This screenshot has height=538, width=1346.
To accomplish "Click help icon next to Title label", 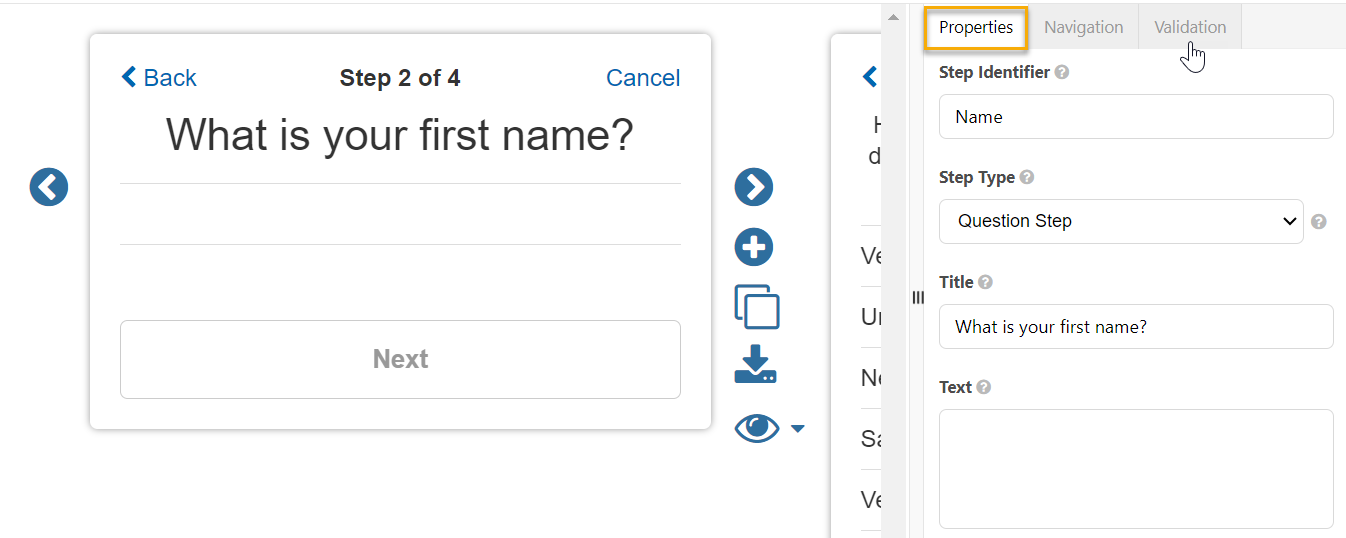I will click(986, 283).
